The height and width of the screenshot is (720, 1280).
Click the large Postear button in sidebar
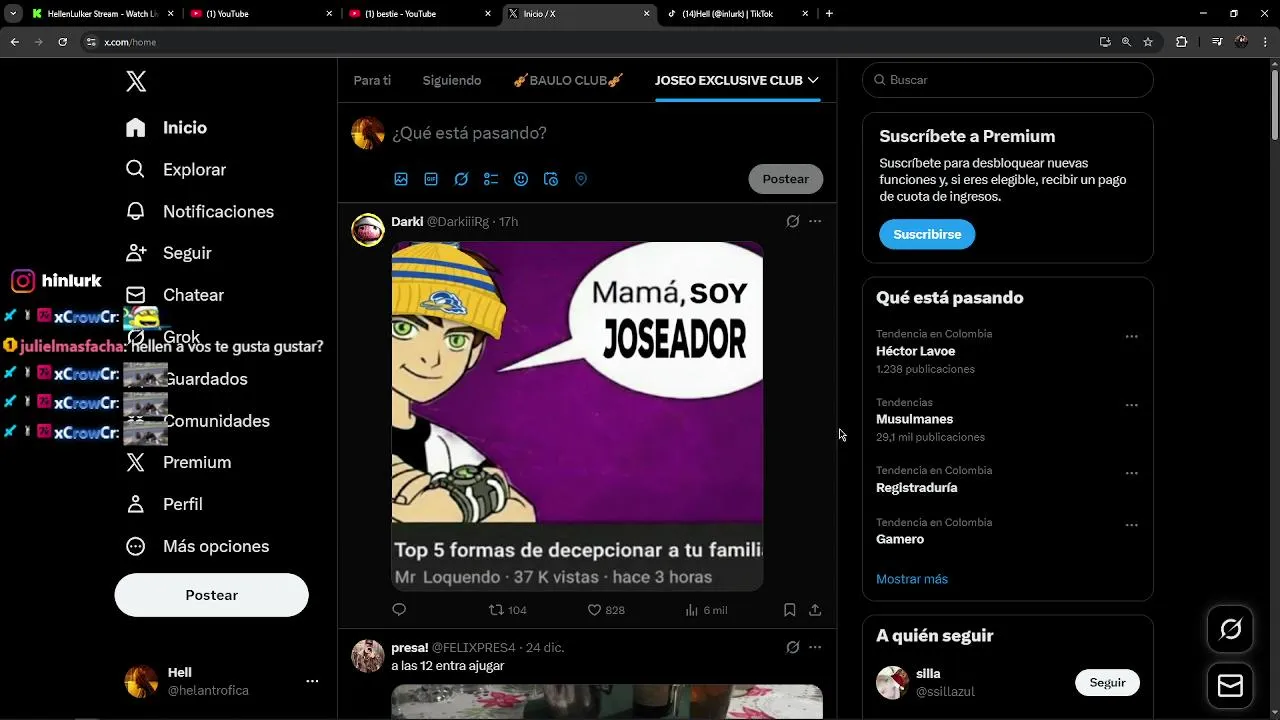211,595
